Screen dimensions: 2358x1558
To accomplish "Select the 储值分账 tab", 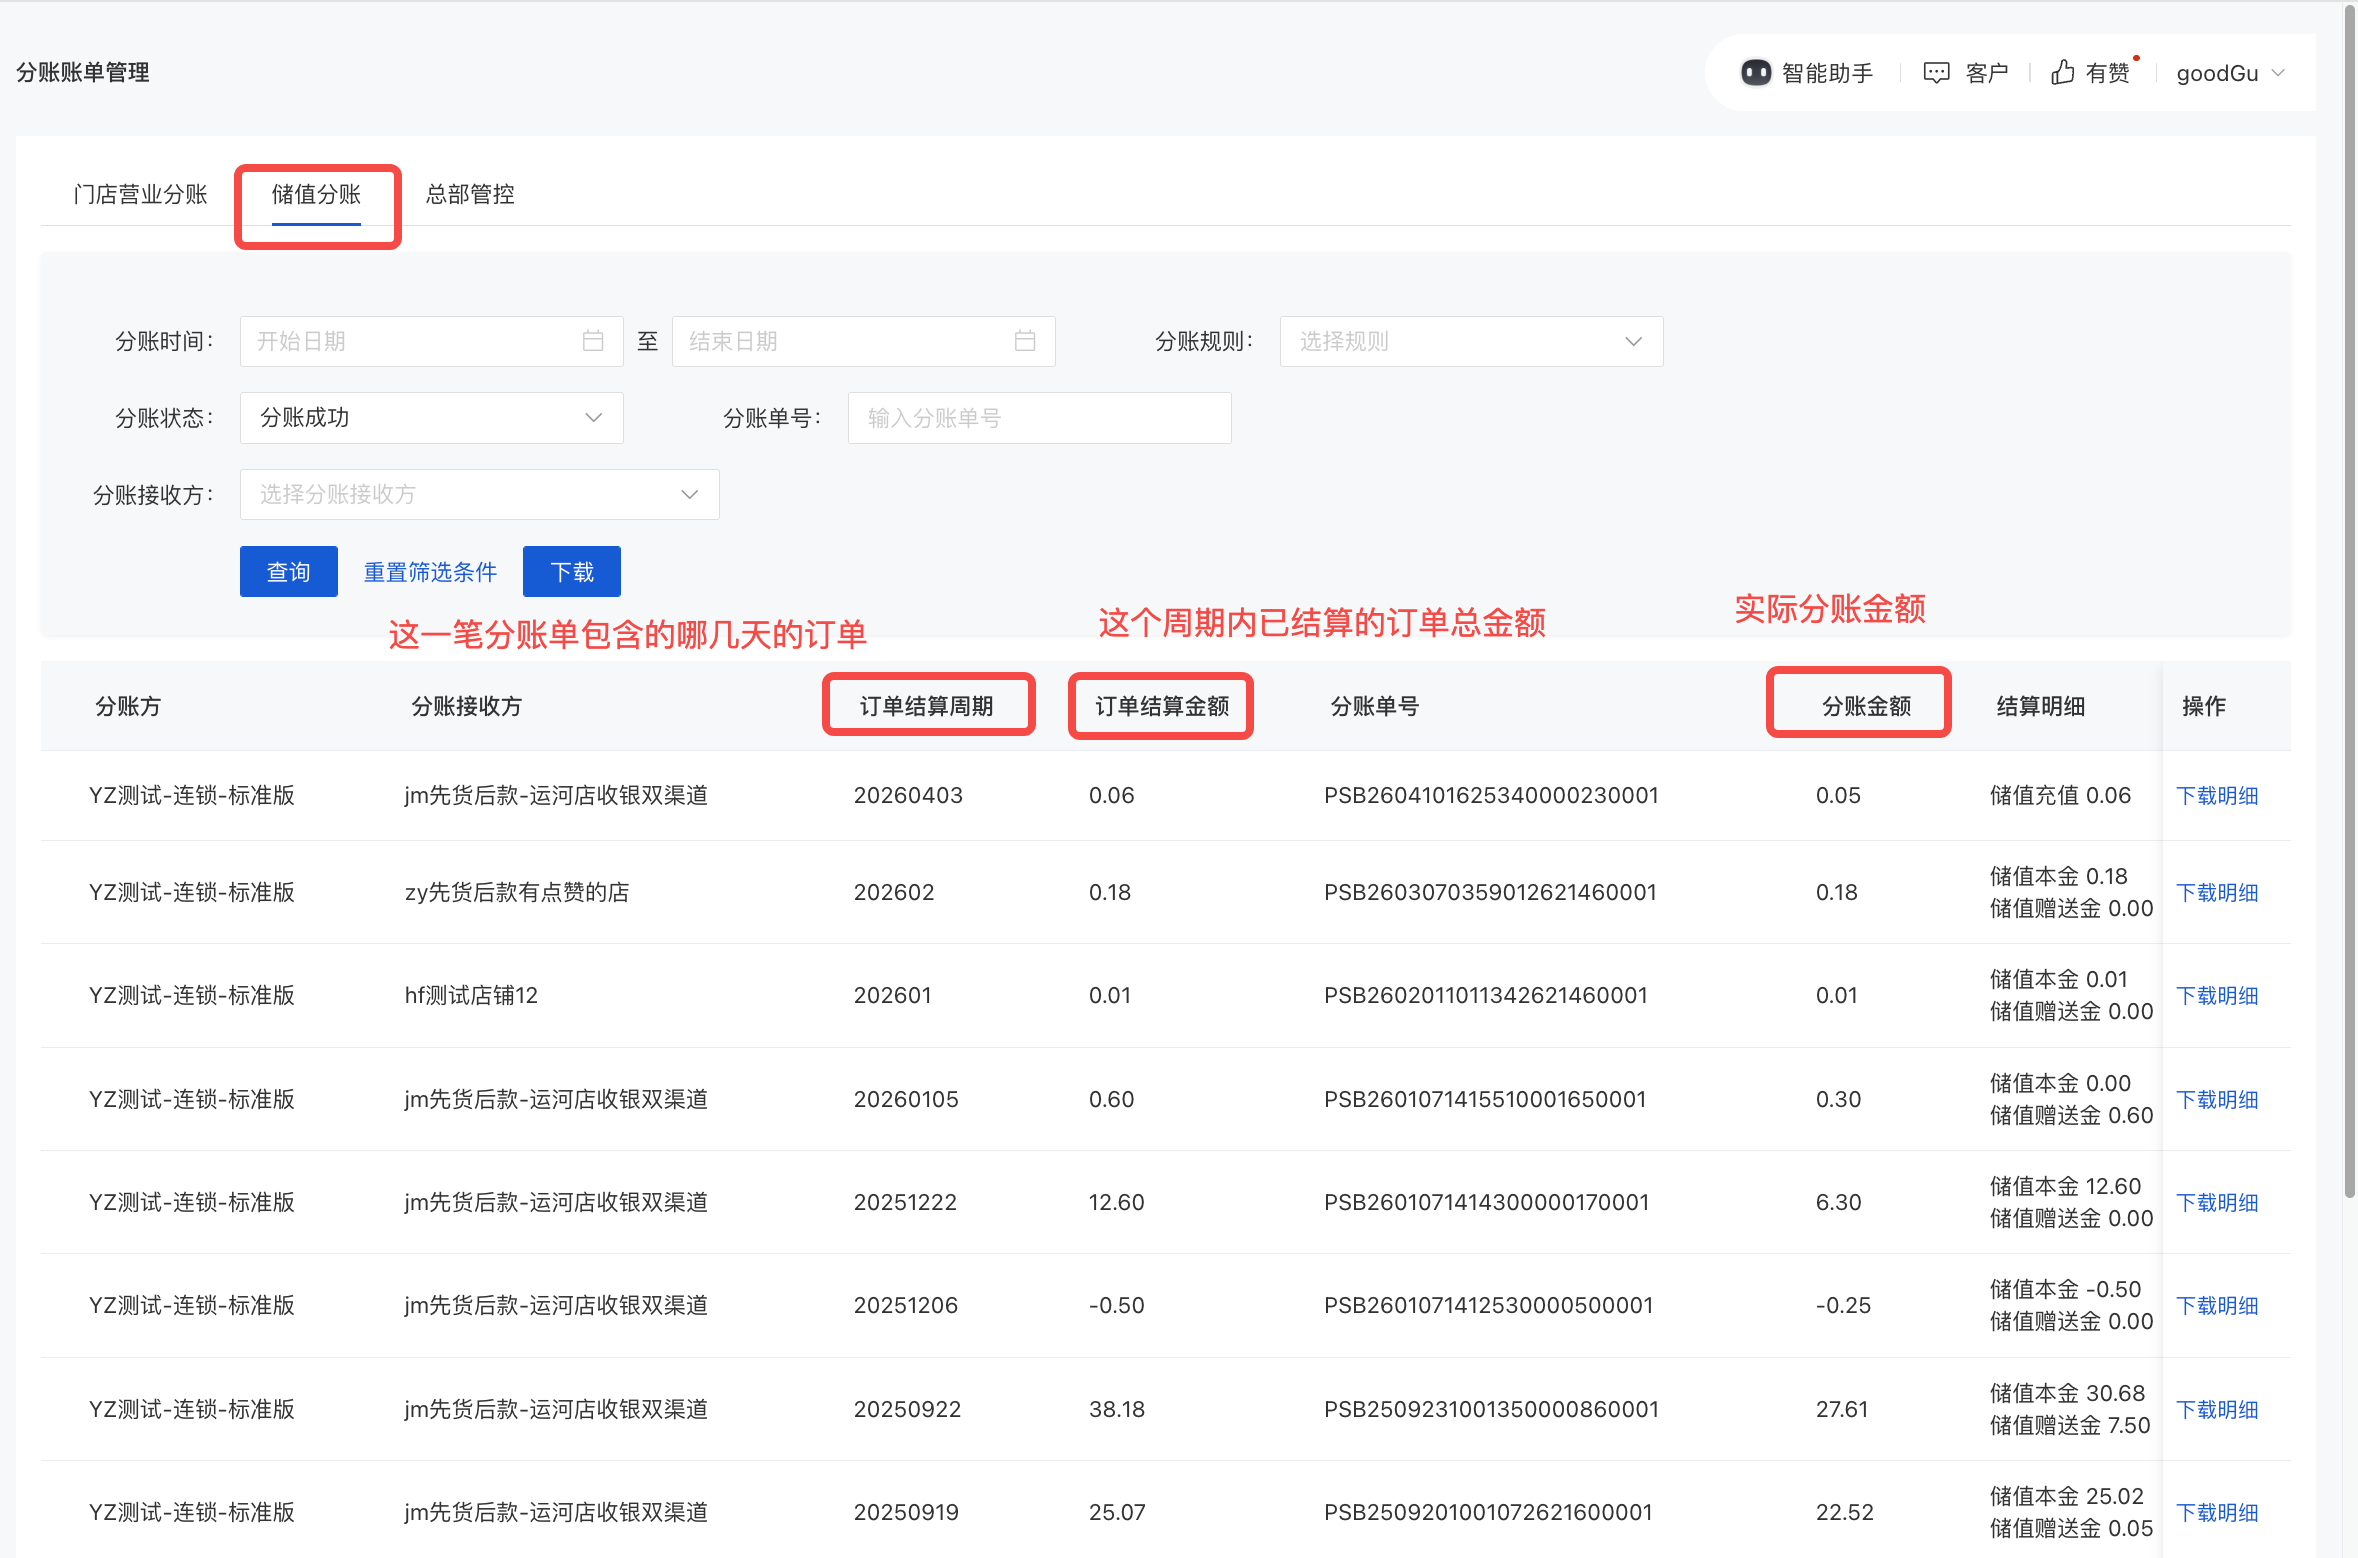I will click(316, 194).
